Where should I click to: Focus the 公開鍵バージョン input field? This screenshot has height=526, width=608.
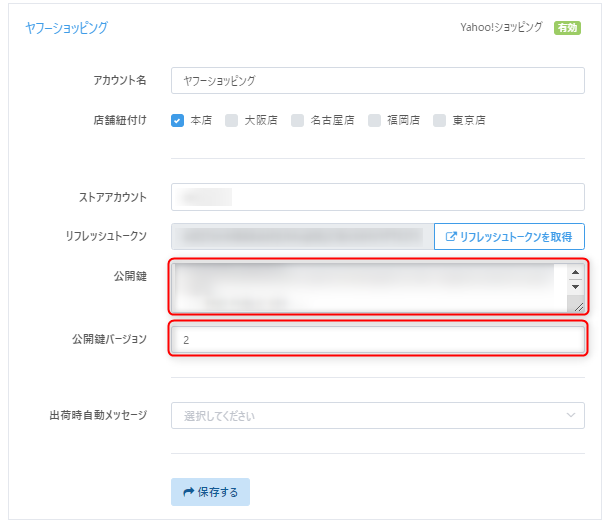377,340
